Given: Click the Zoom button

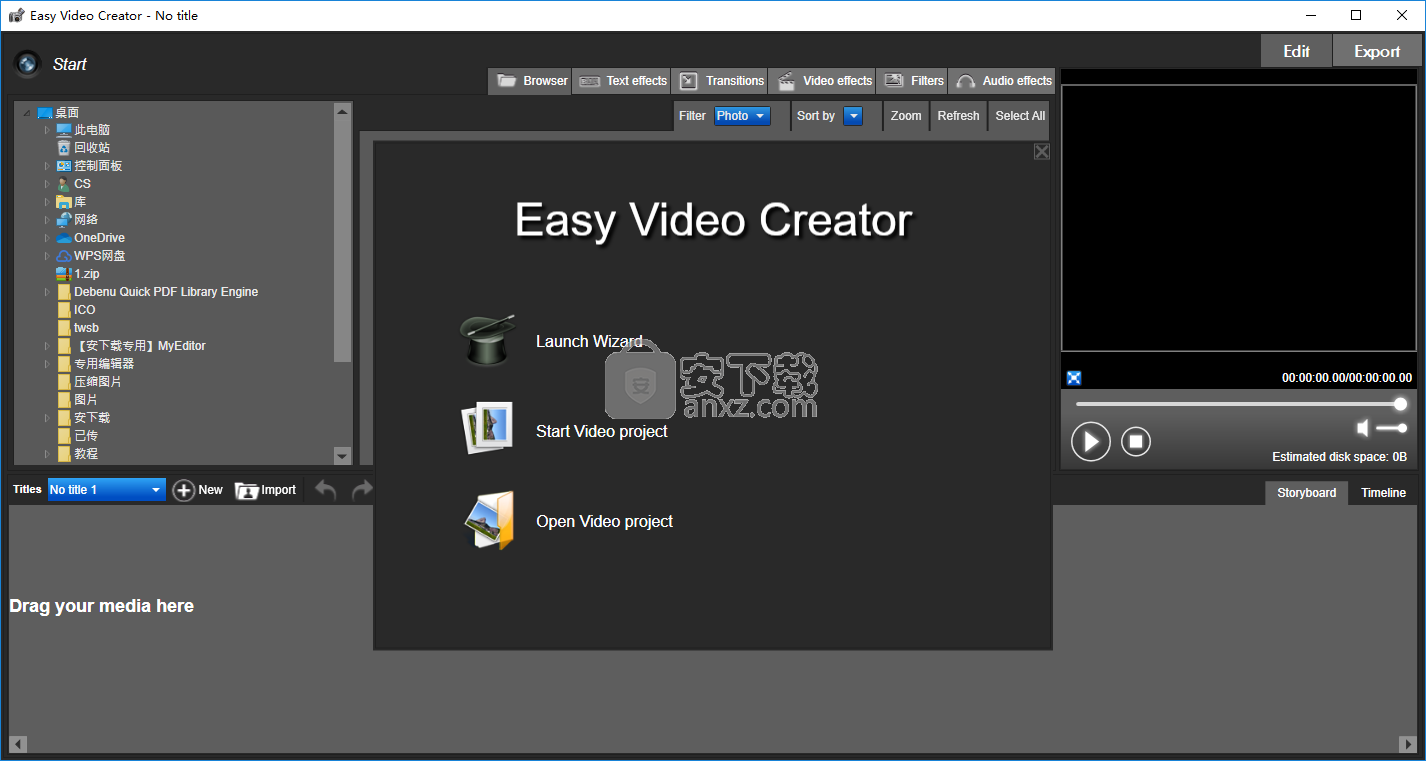Looking at the screenshot, I should pyautogui.click(x=906, y=116).
